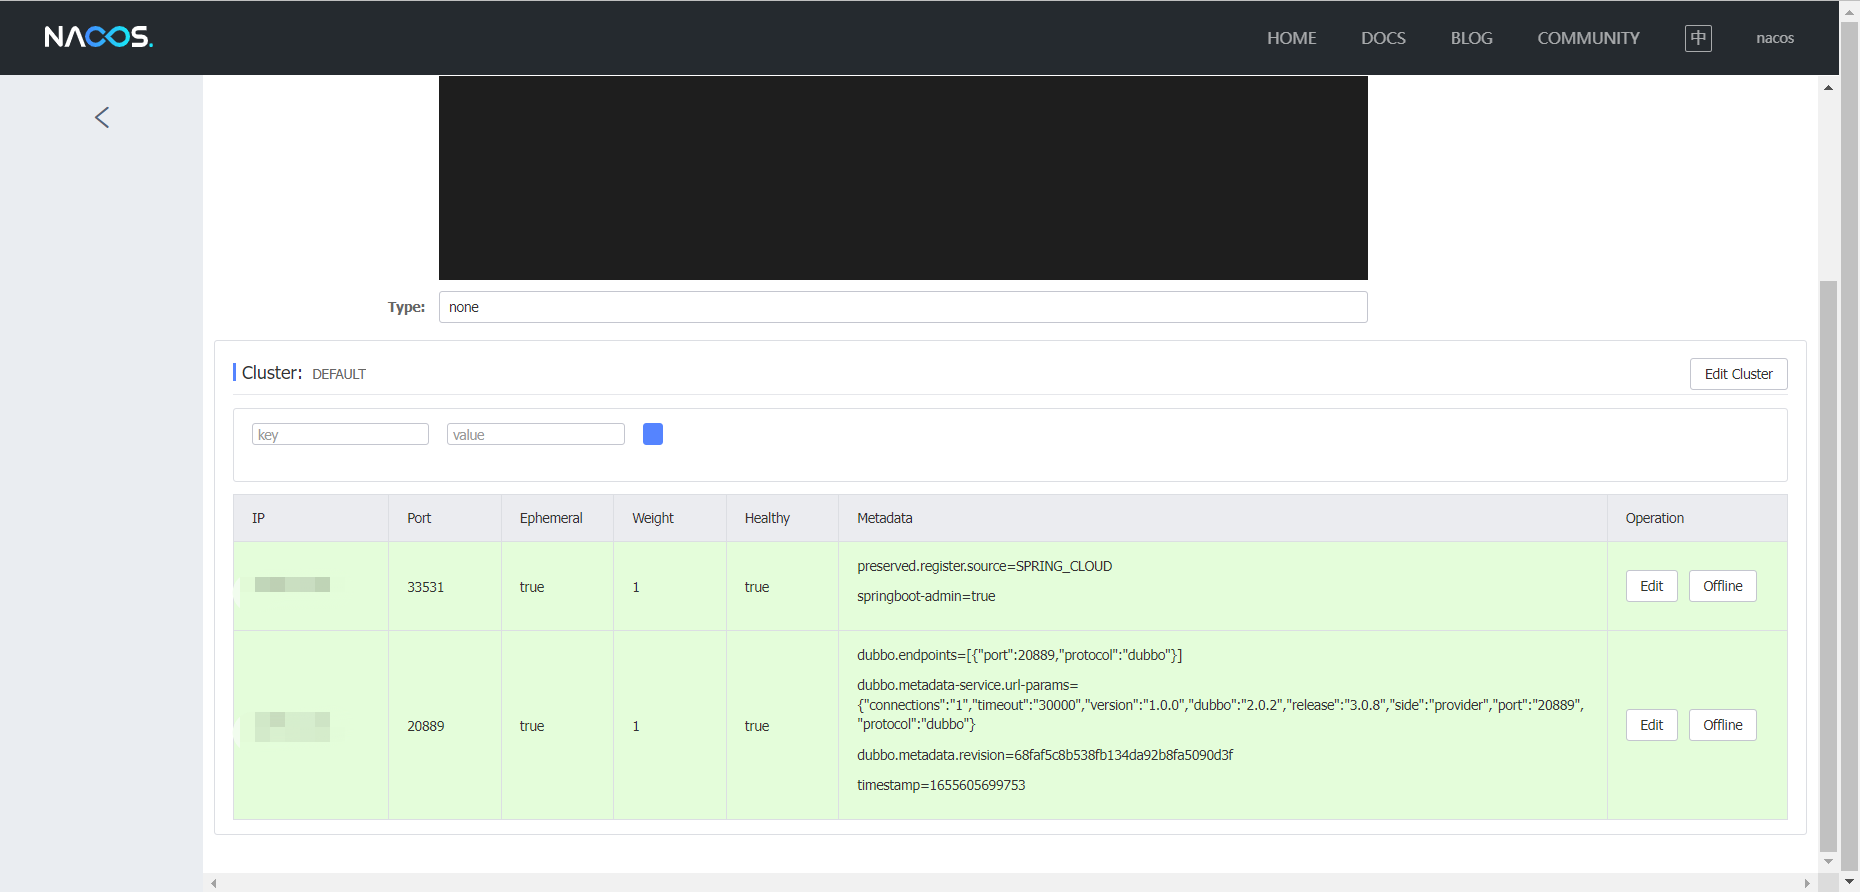Click the dubbo.endpoints metadata line
Viewport: 1860px width, 892px height.
1019,655
